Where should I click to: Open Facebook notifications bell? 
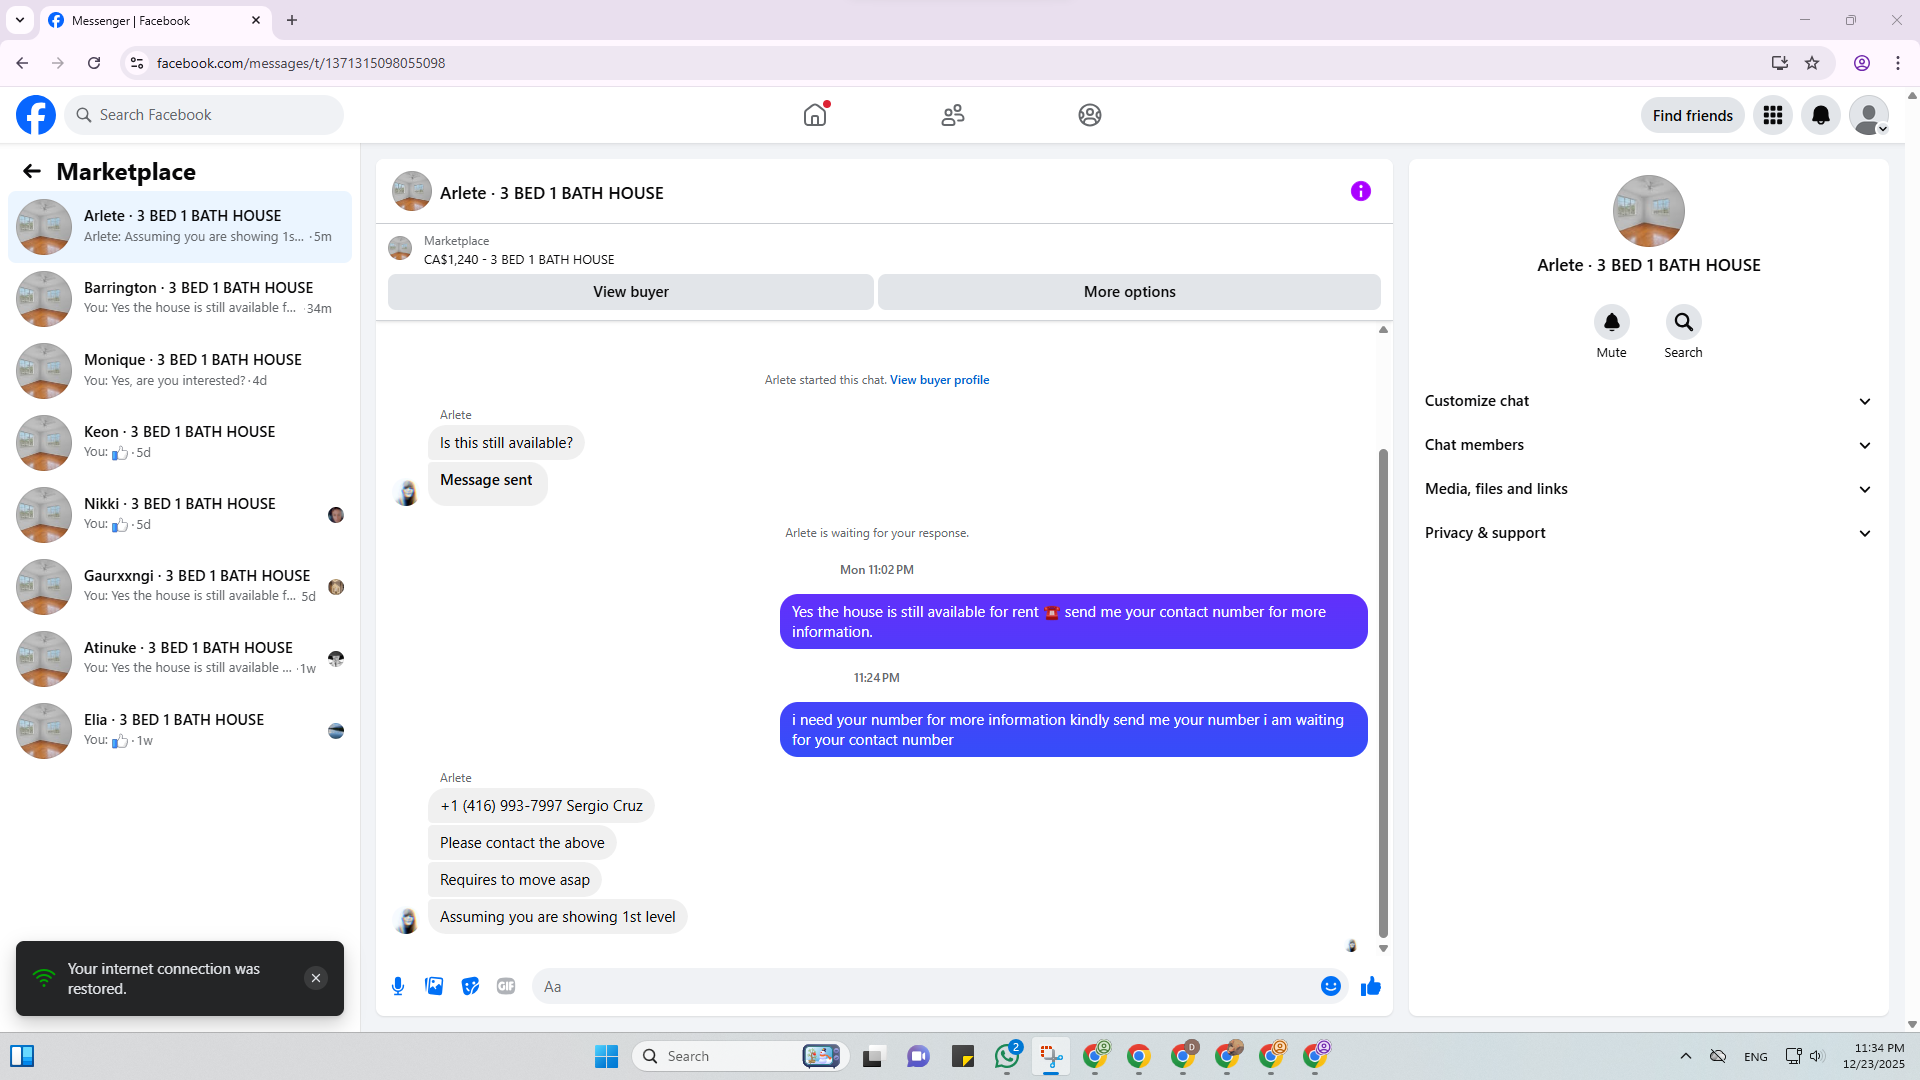tap(1820, 115)
